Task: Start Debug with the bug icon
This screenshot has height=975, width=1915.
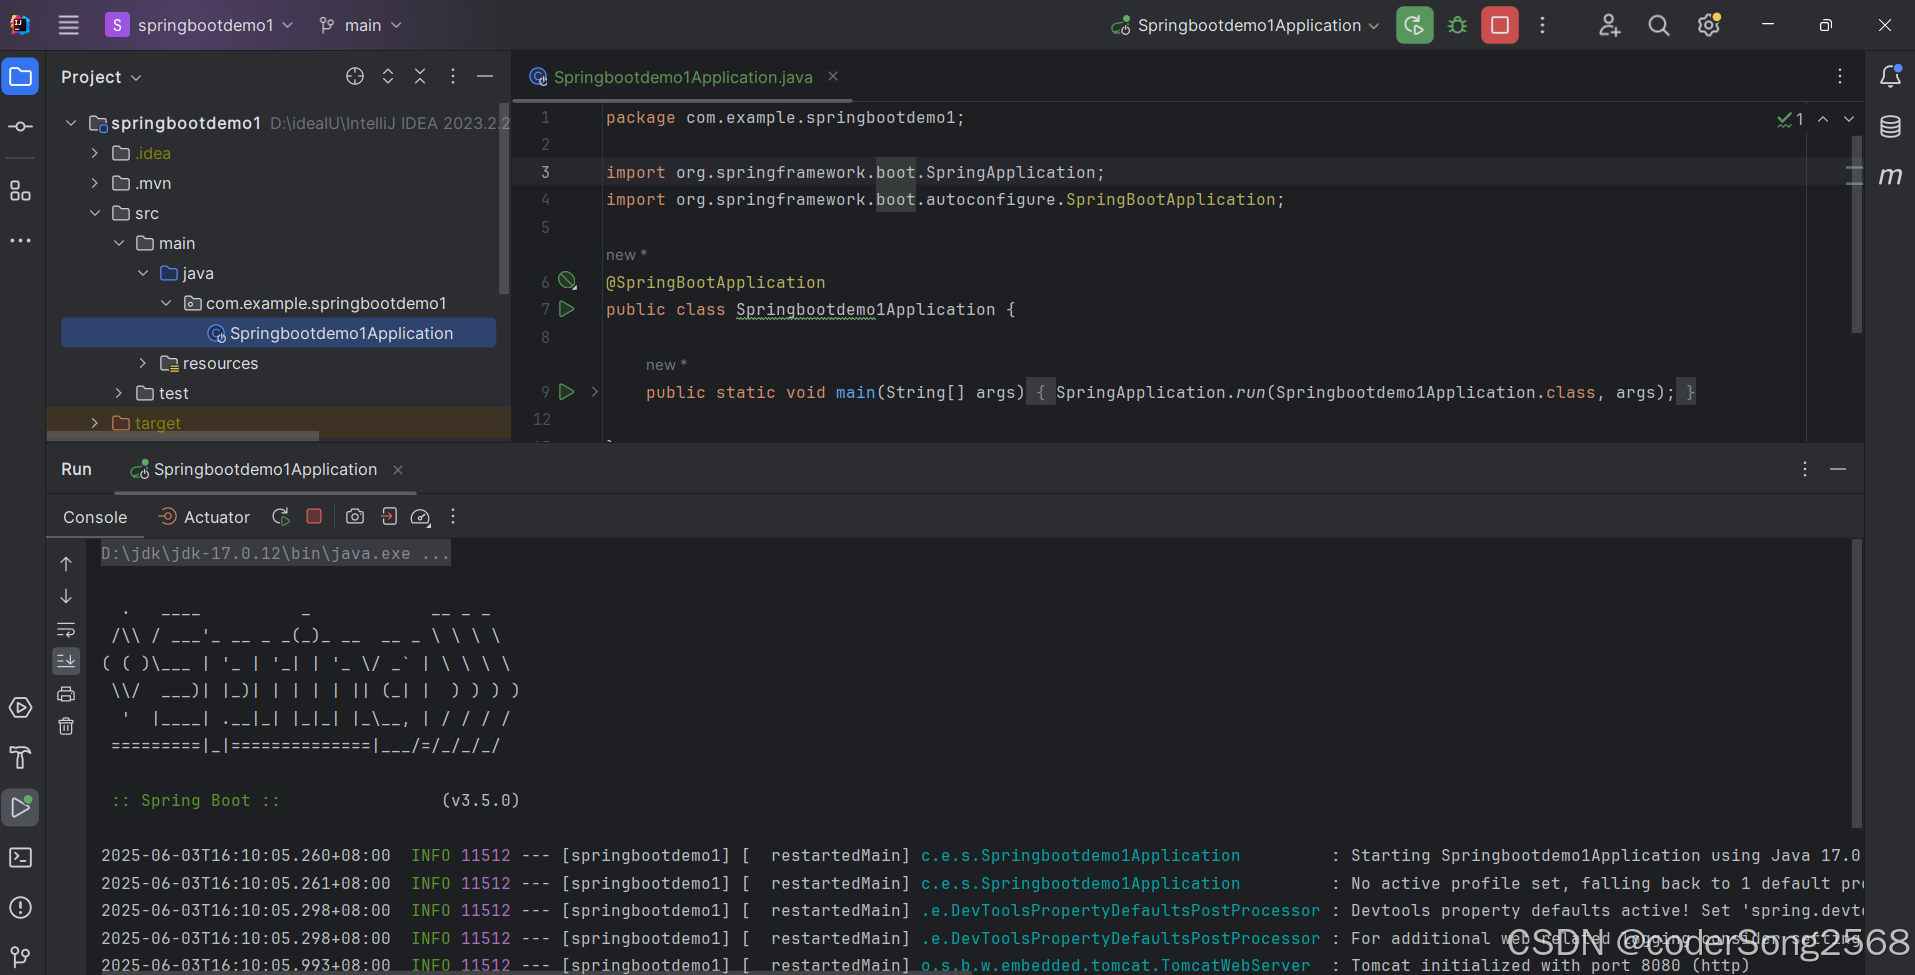Action: point(1457,25)
